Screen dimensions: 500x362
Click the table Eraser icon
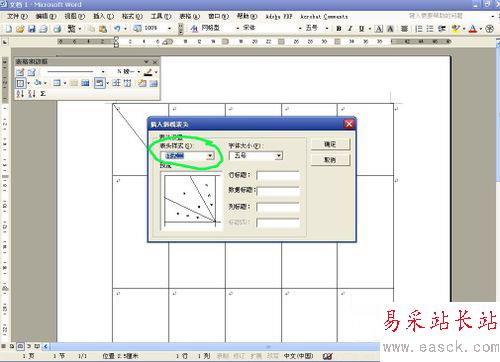click(32, 72)
